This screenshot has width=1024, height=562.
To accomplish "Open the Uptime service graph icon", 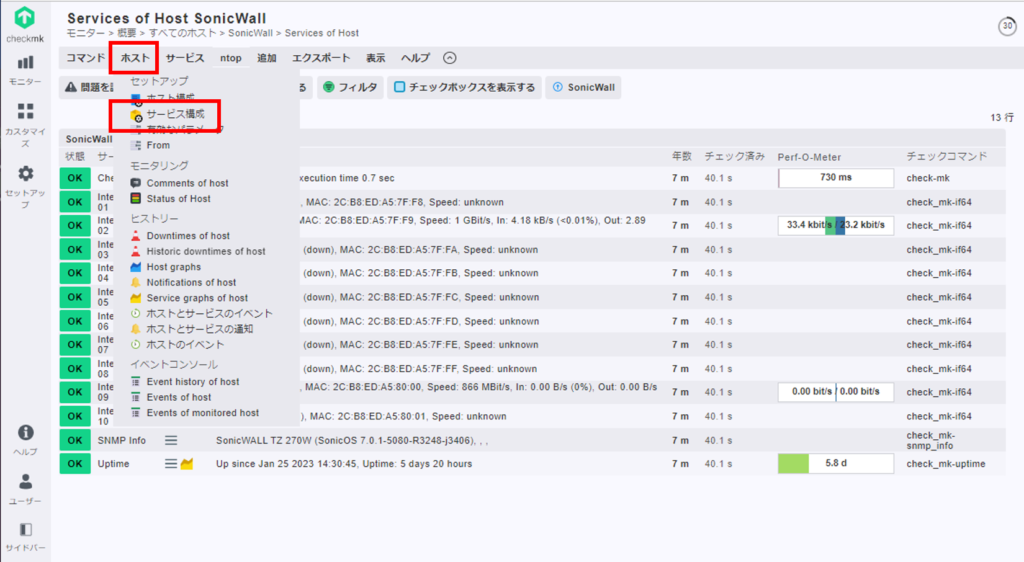I will coord(187,464).
